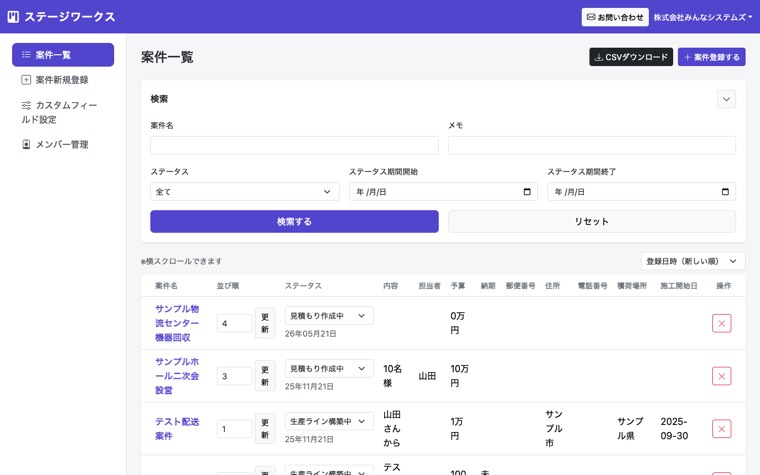This screenshot has width=760, height=475.
Task: Change status dropdown of サンプル物流センター機器回収
Action: (x=329, y=316)
